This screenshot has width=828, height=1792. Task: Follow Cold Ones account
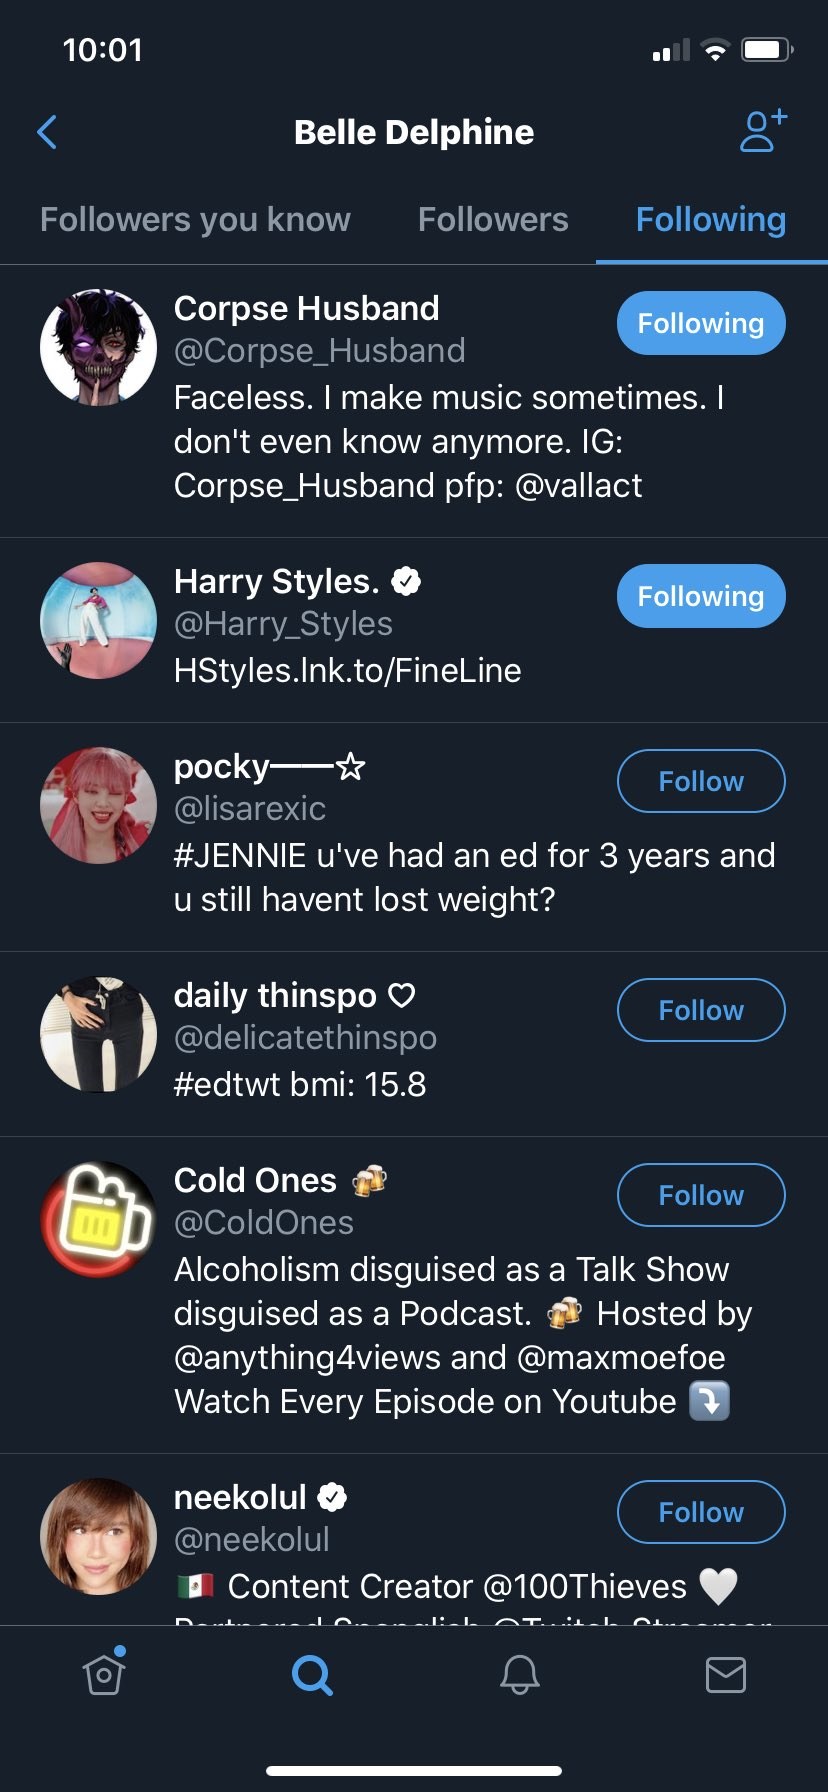coord(700,1195)
